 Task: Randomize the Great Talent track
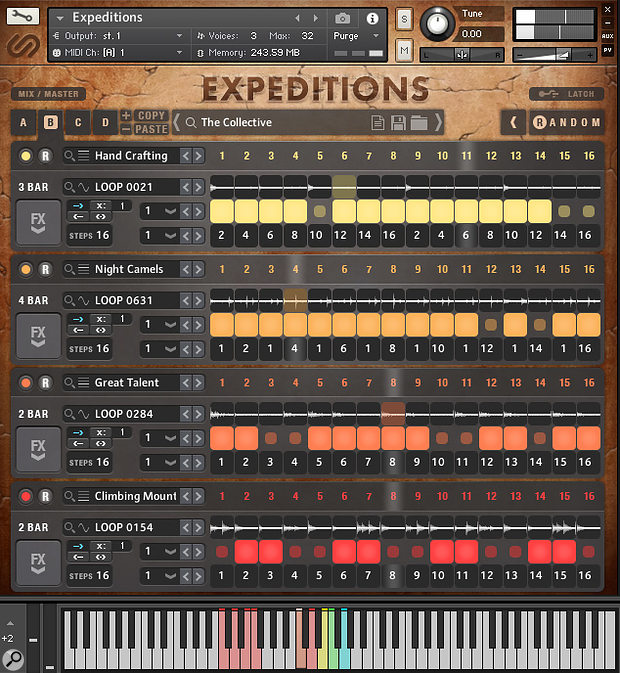45,383
